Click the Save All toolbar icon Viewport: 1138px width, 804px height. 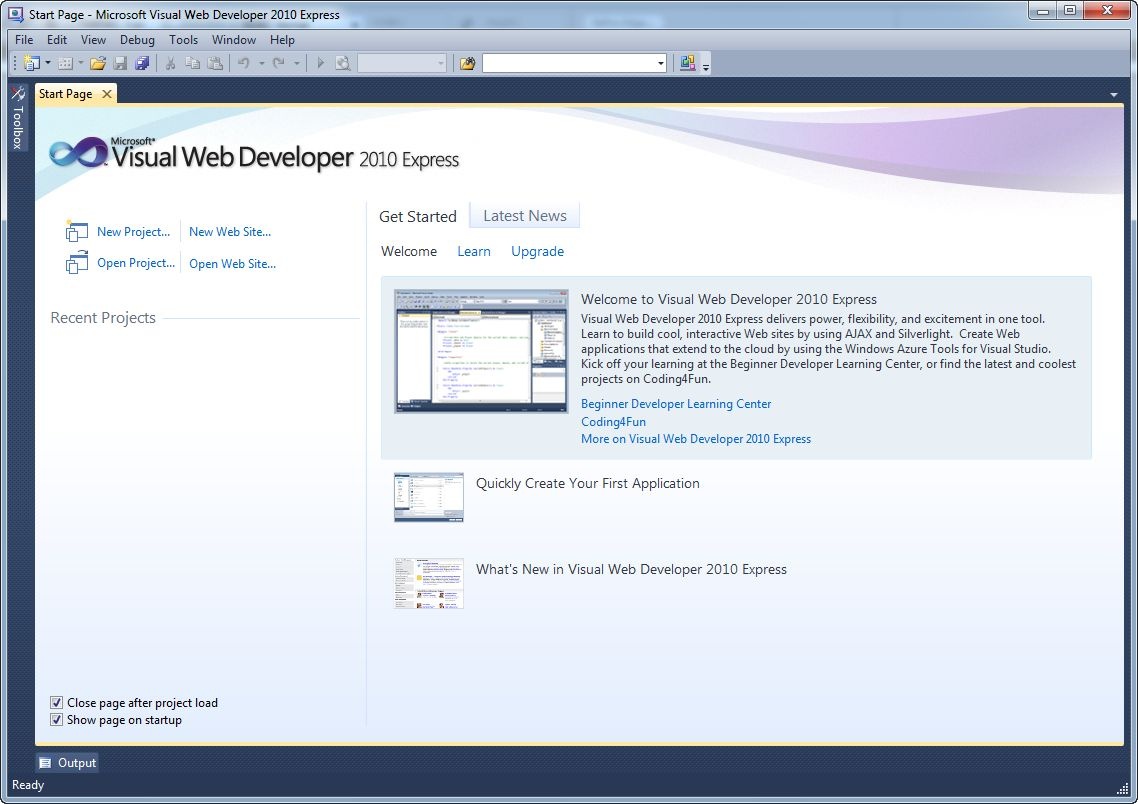pyautogui.click(x=142, y=63)
